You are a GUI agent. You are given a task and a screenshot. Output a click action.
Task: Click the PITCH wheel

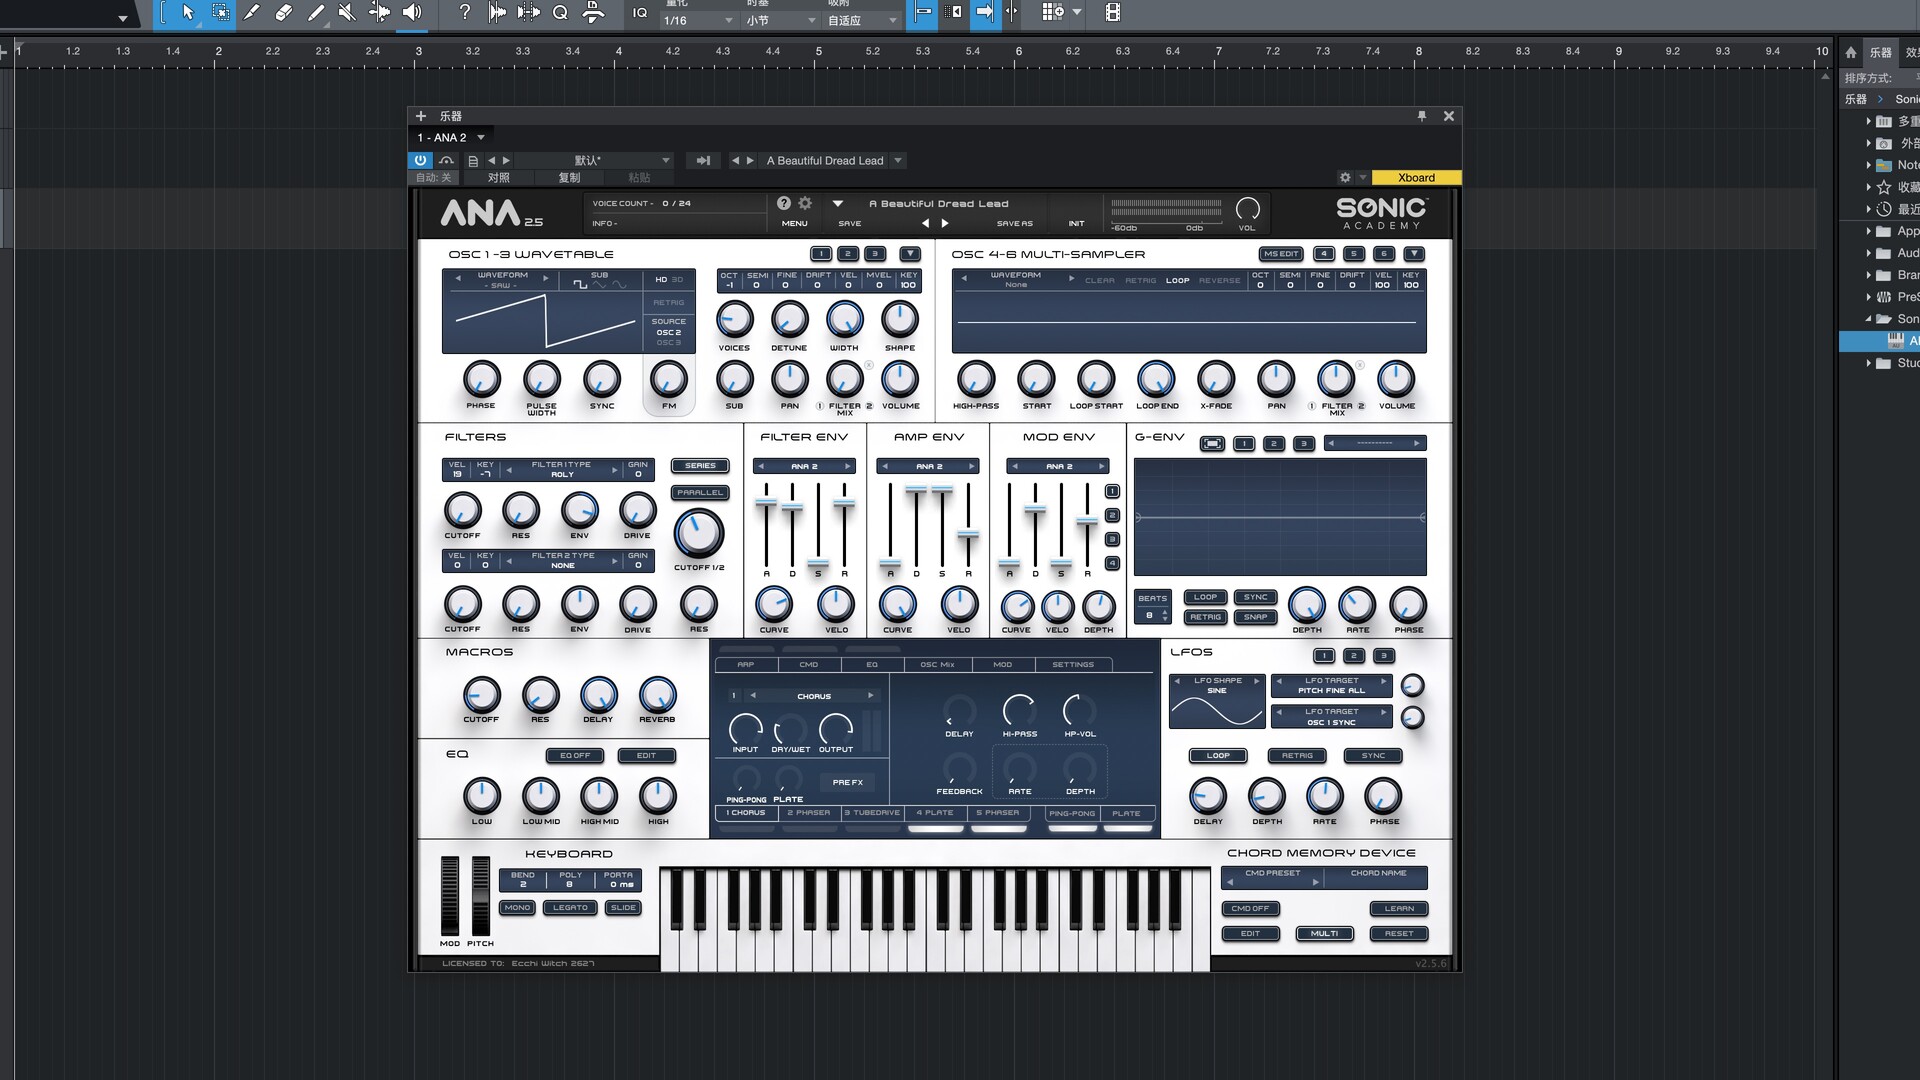click(481, 895)
